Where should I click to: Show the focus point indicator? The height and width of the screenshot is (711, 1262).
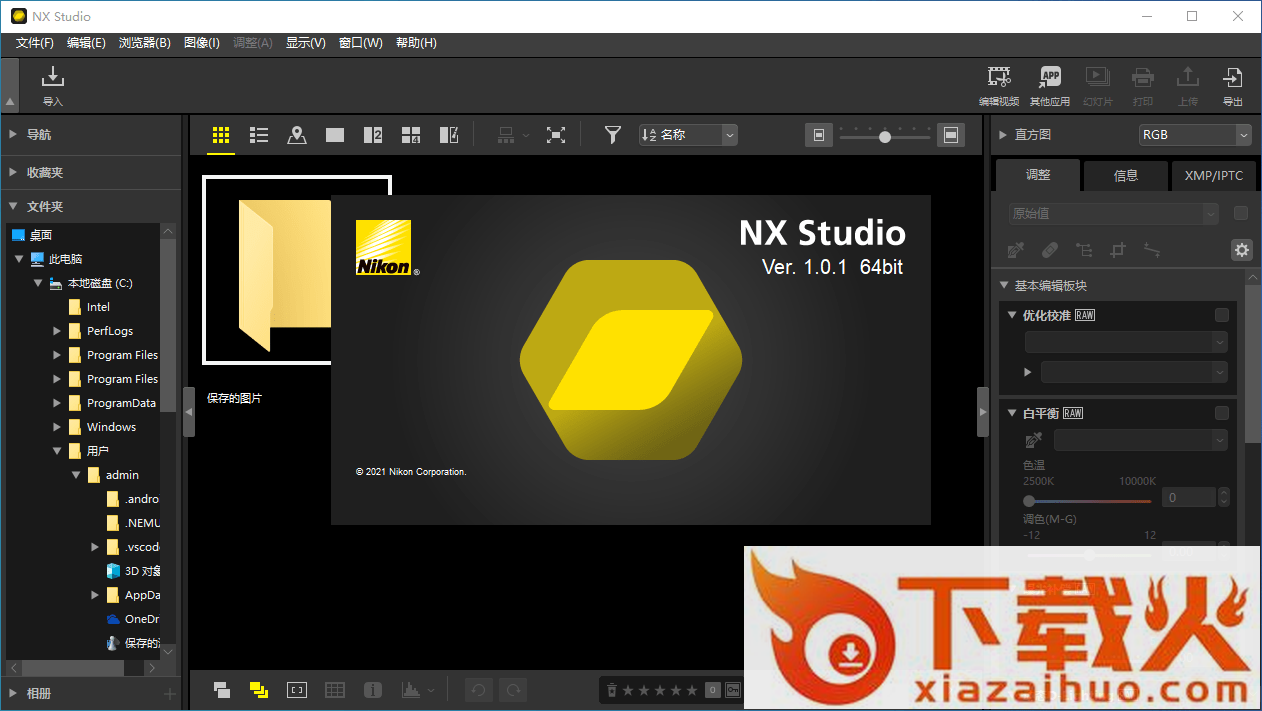pyautogui.click(x=297, y=689)
